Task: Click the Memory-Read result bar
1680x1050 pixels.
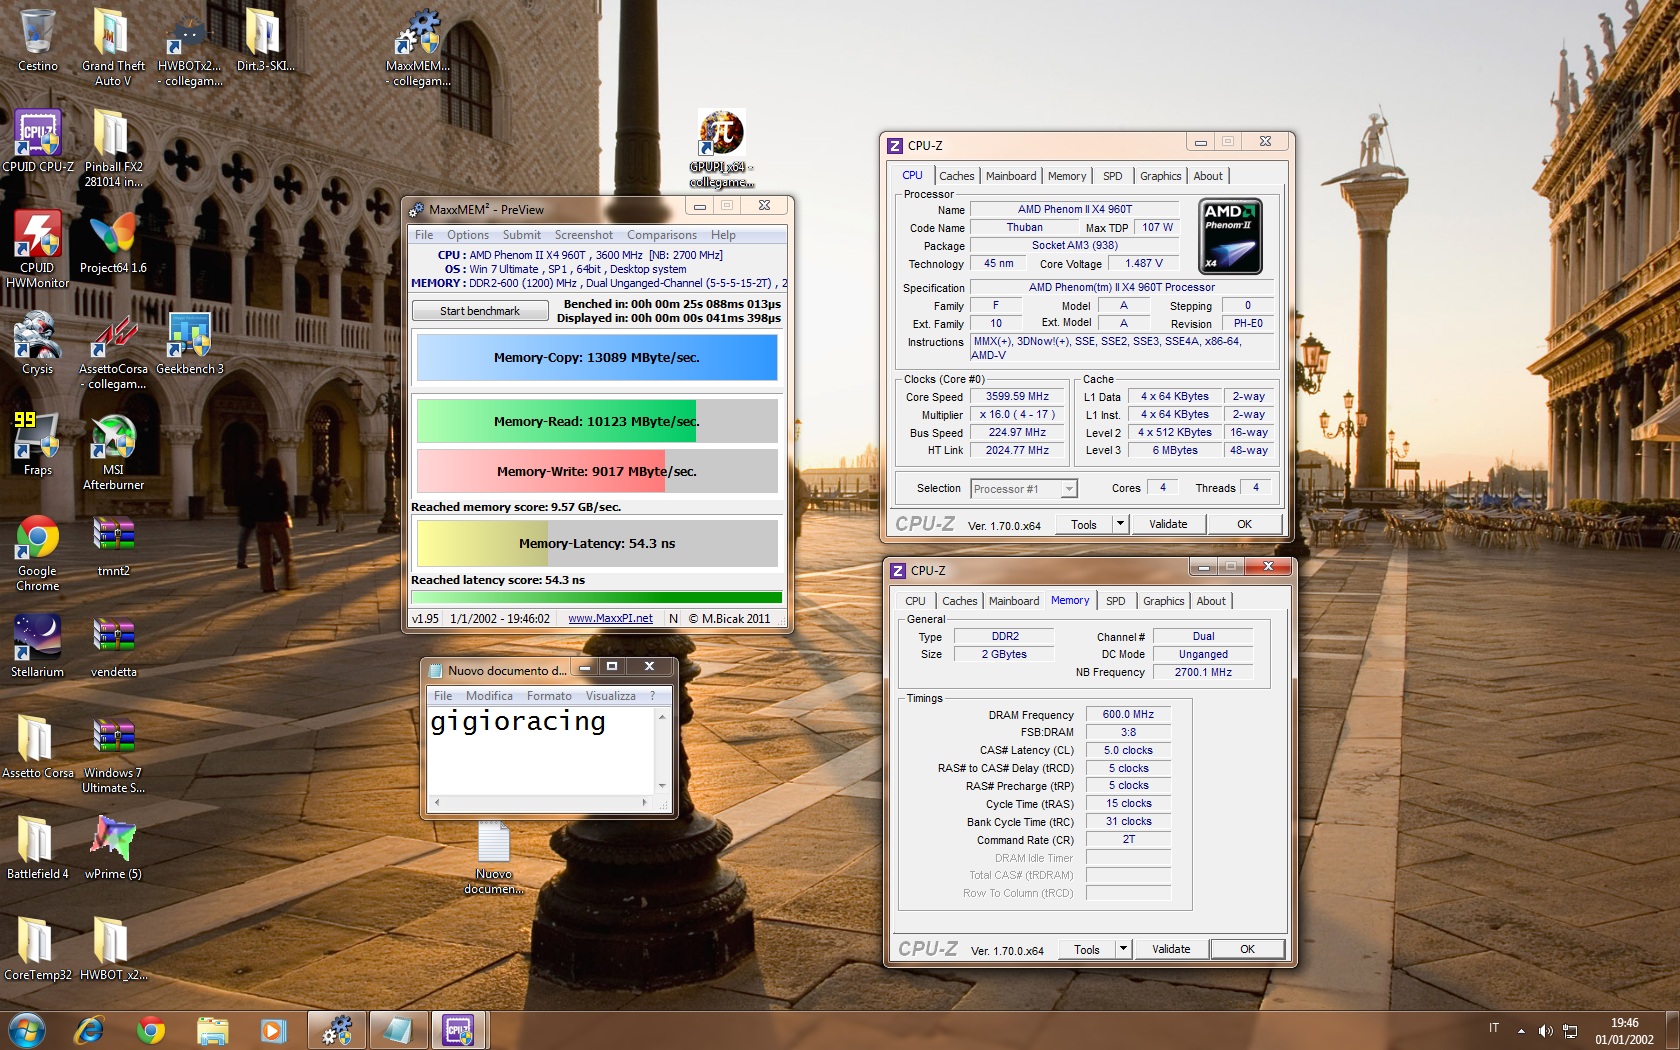Action: pyautogui.click(x=597, y=421)
